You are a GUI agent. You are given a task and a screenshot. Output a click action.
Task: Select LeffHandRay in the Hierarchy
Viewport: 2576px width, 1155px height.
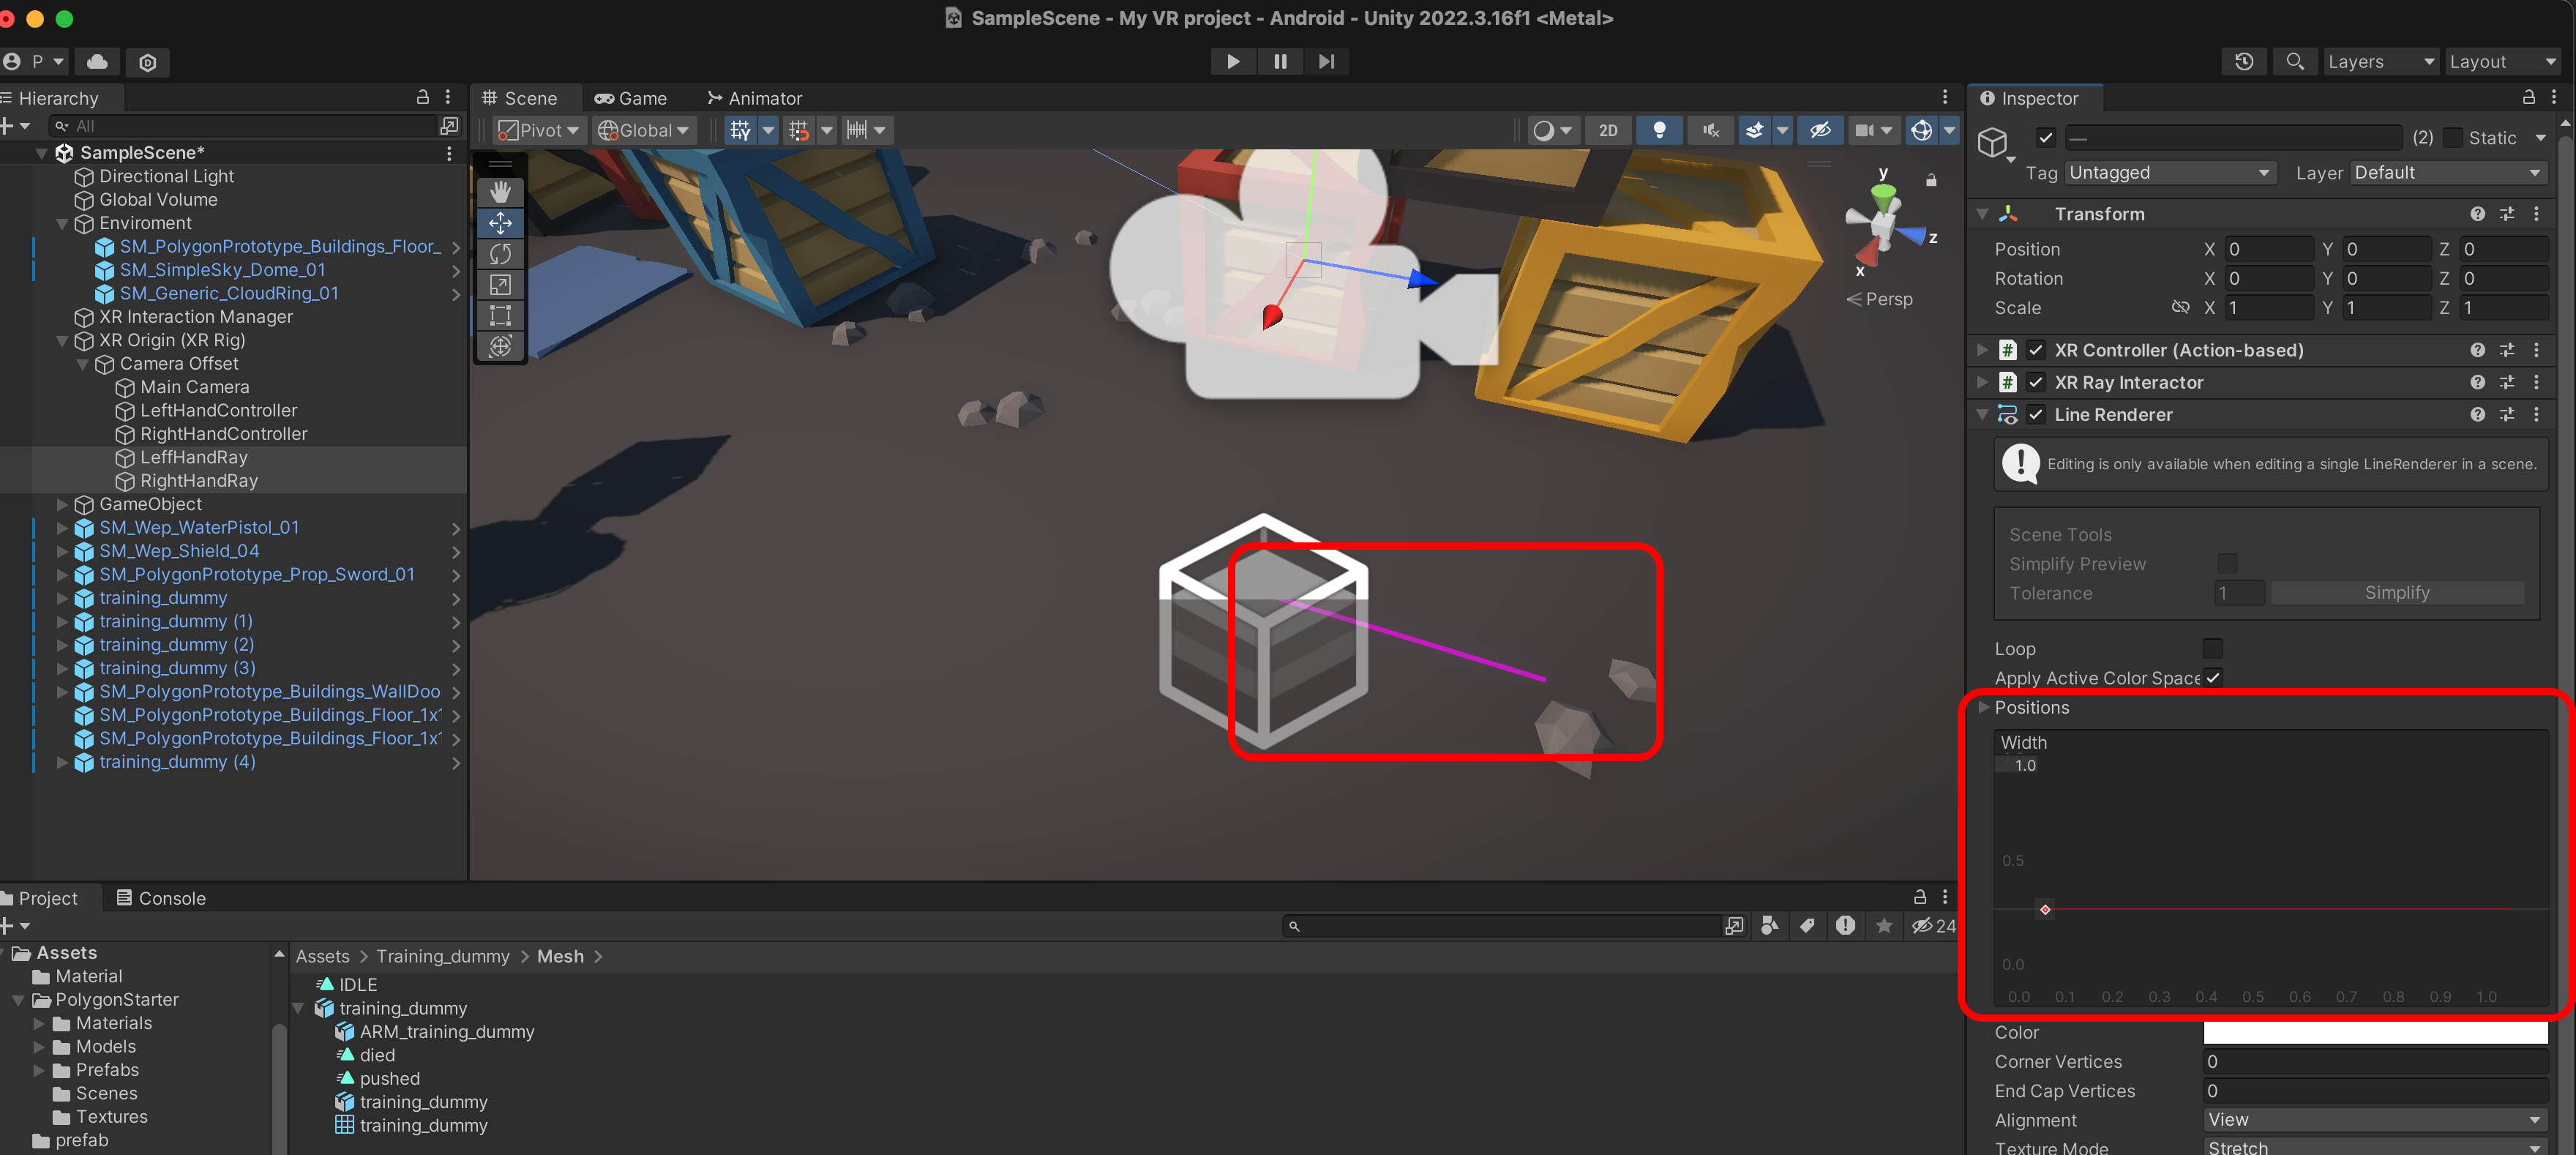pyautogui.click(x=193, y=457)
